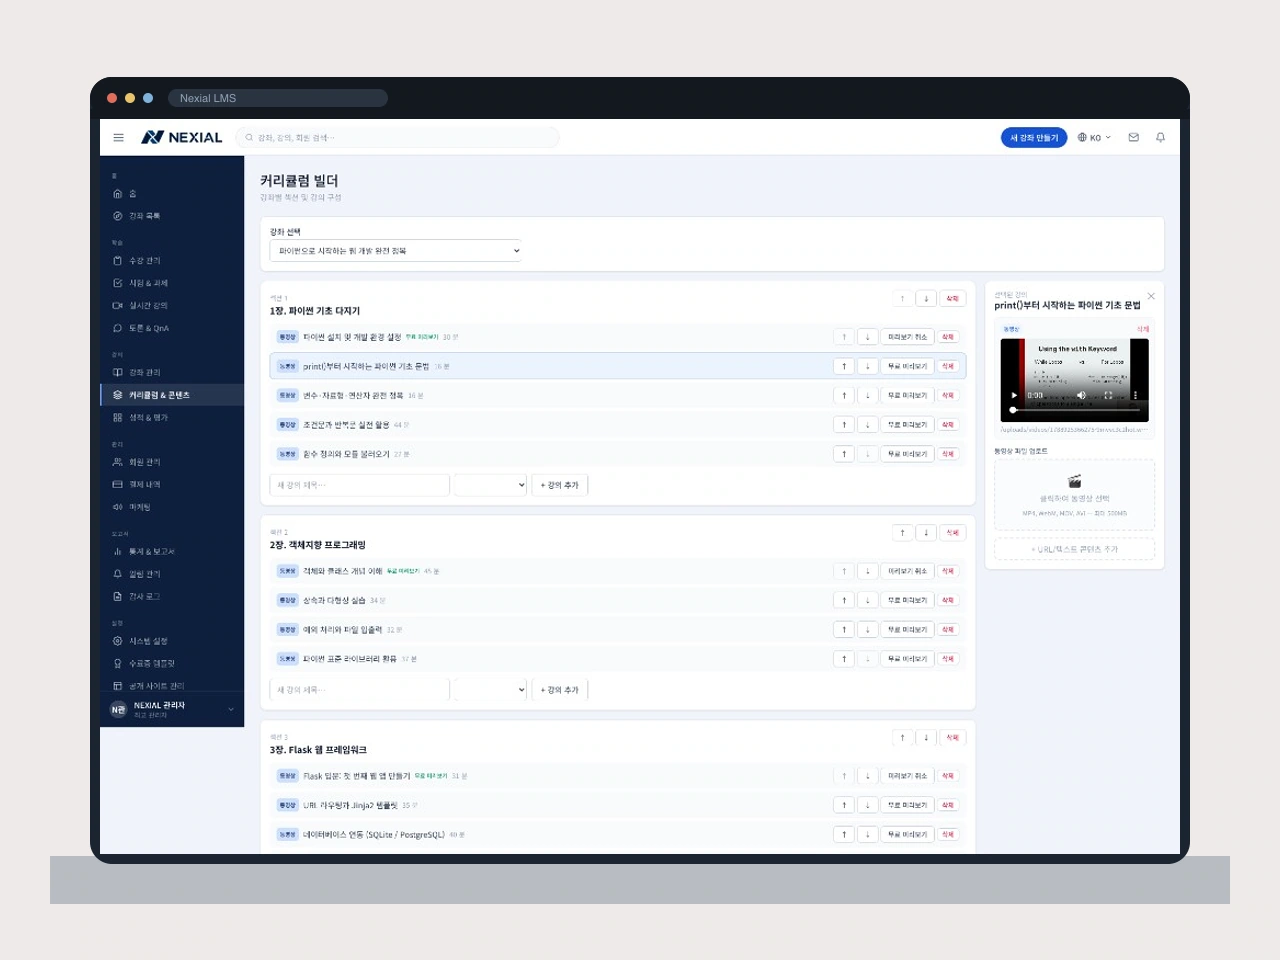Click the 새 강좌 만들기 button
Screen dimensions: 1280x960
click(x=1034, y=138)
